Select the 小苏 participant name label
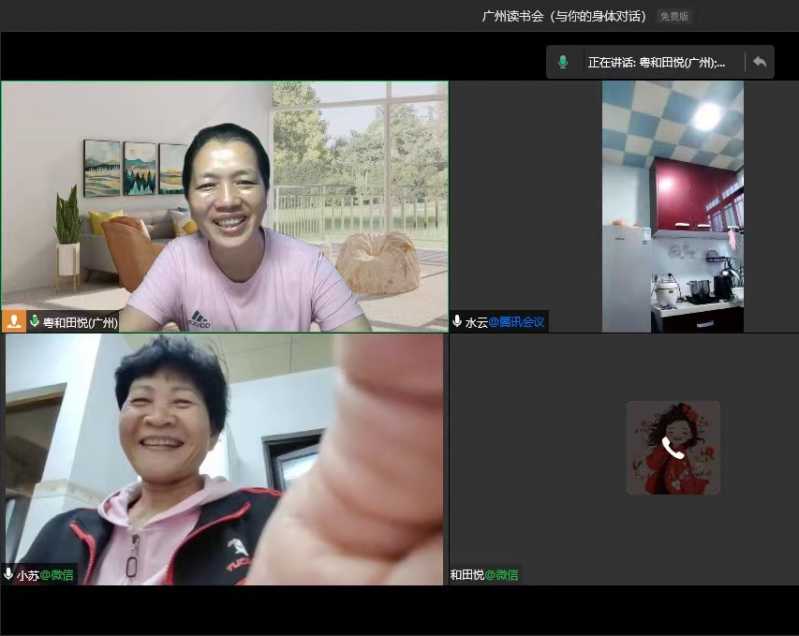799x636 pixels. point(27,575)
